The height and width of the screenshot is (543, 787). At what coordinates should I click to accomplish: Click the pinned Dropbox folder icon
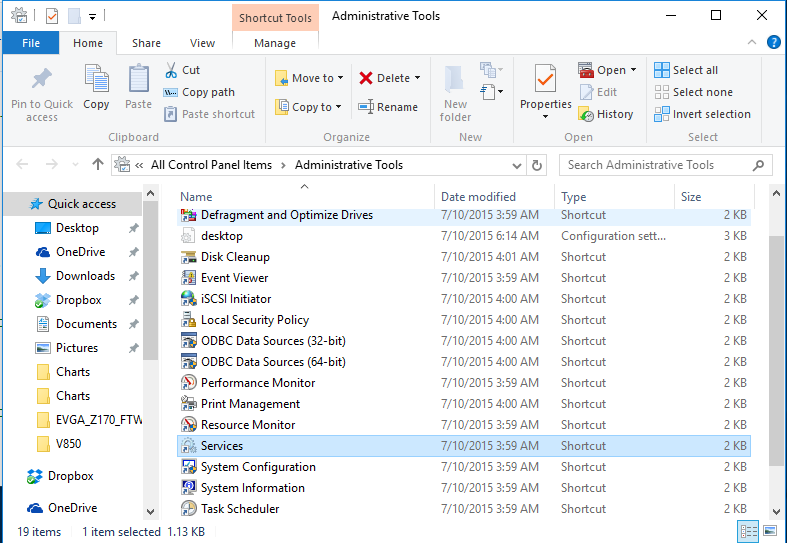[x=43, y=300]
